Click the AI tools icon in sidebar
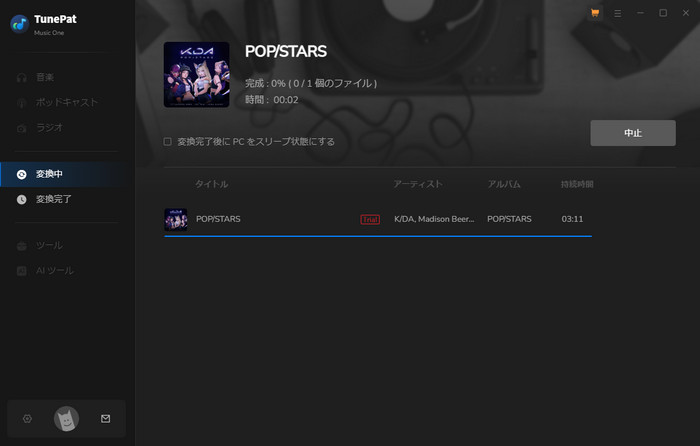The image size is (700, 446). point(21,271)
